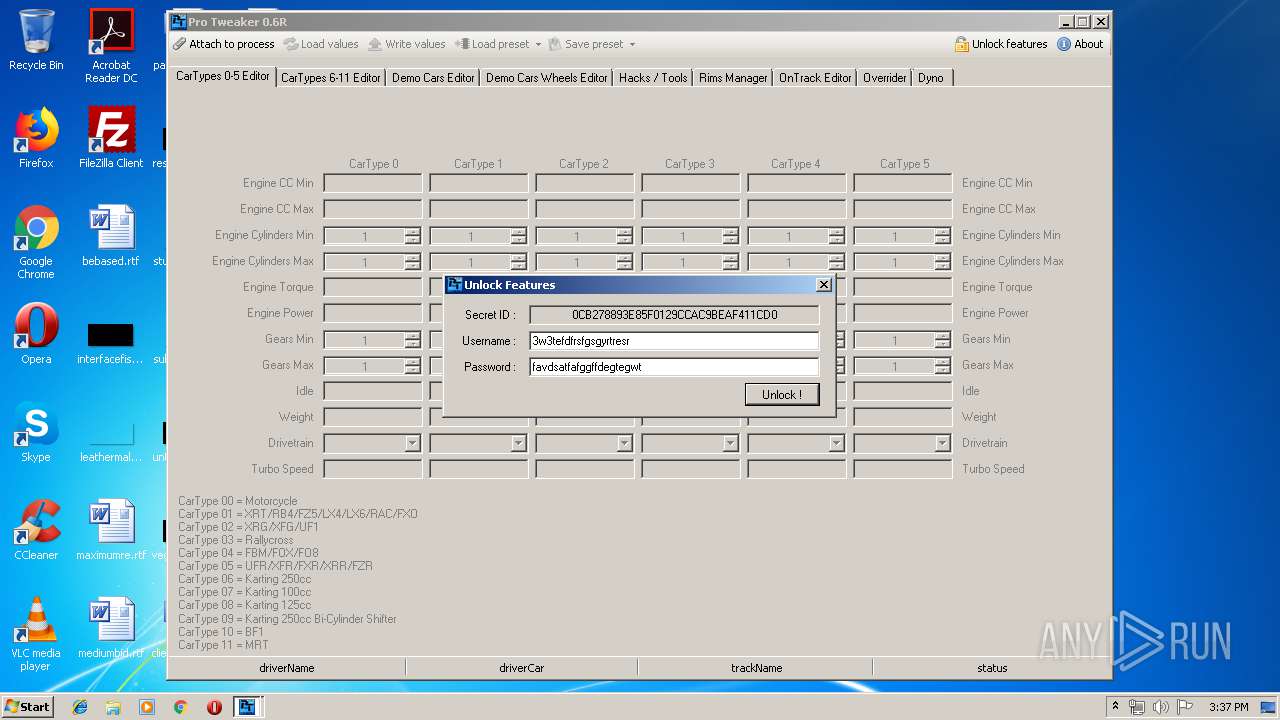This screenshot has width=1280, height=720.
Task: Open VLC media player desktop icon
Action: [x=36, y=634]
